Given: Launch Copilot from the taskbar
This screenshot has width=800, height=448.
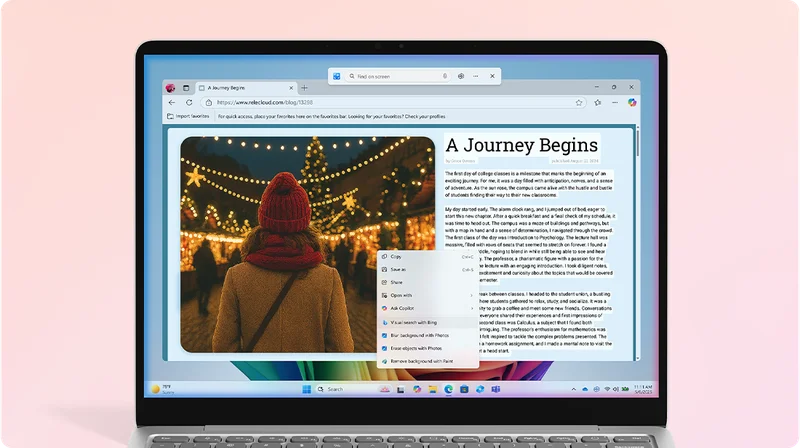Looking at the screenshot, I should [x=417, y=389].
